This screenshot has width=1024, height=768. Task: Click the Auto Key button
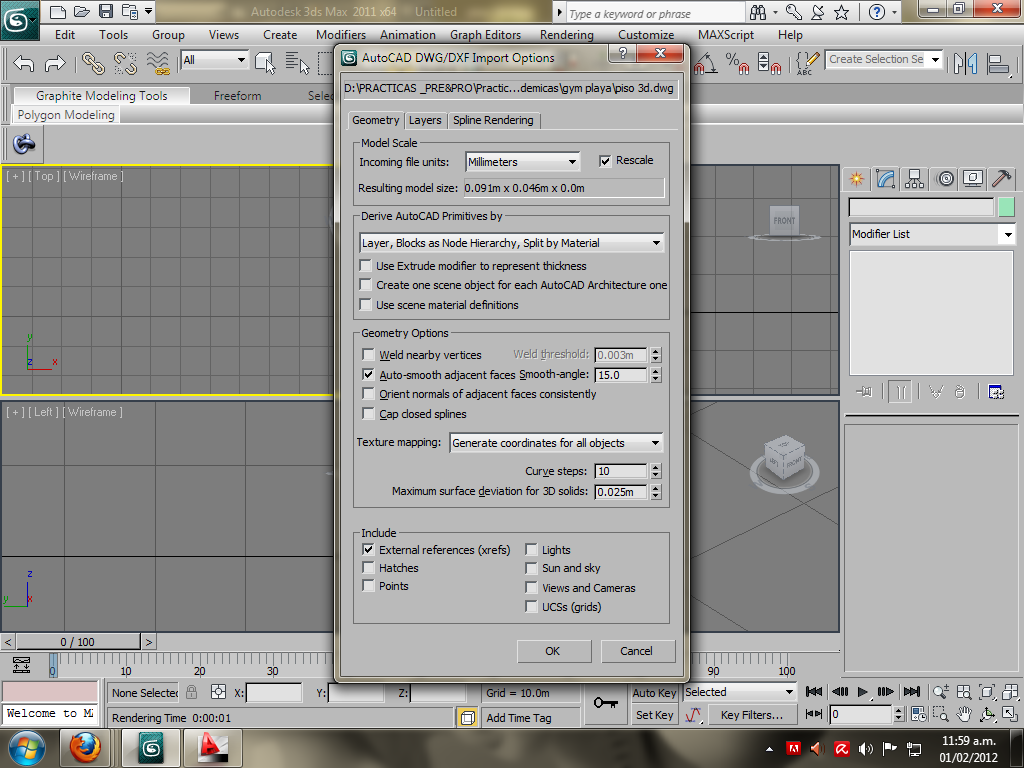pos(654,693)
